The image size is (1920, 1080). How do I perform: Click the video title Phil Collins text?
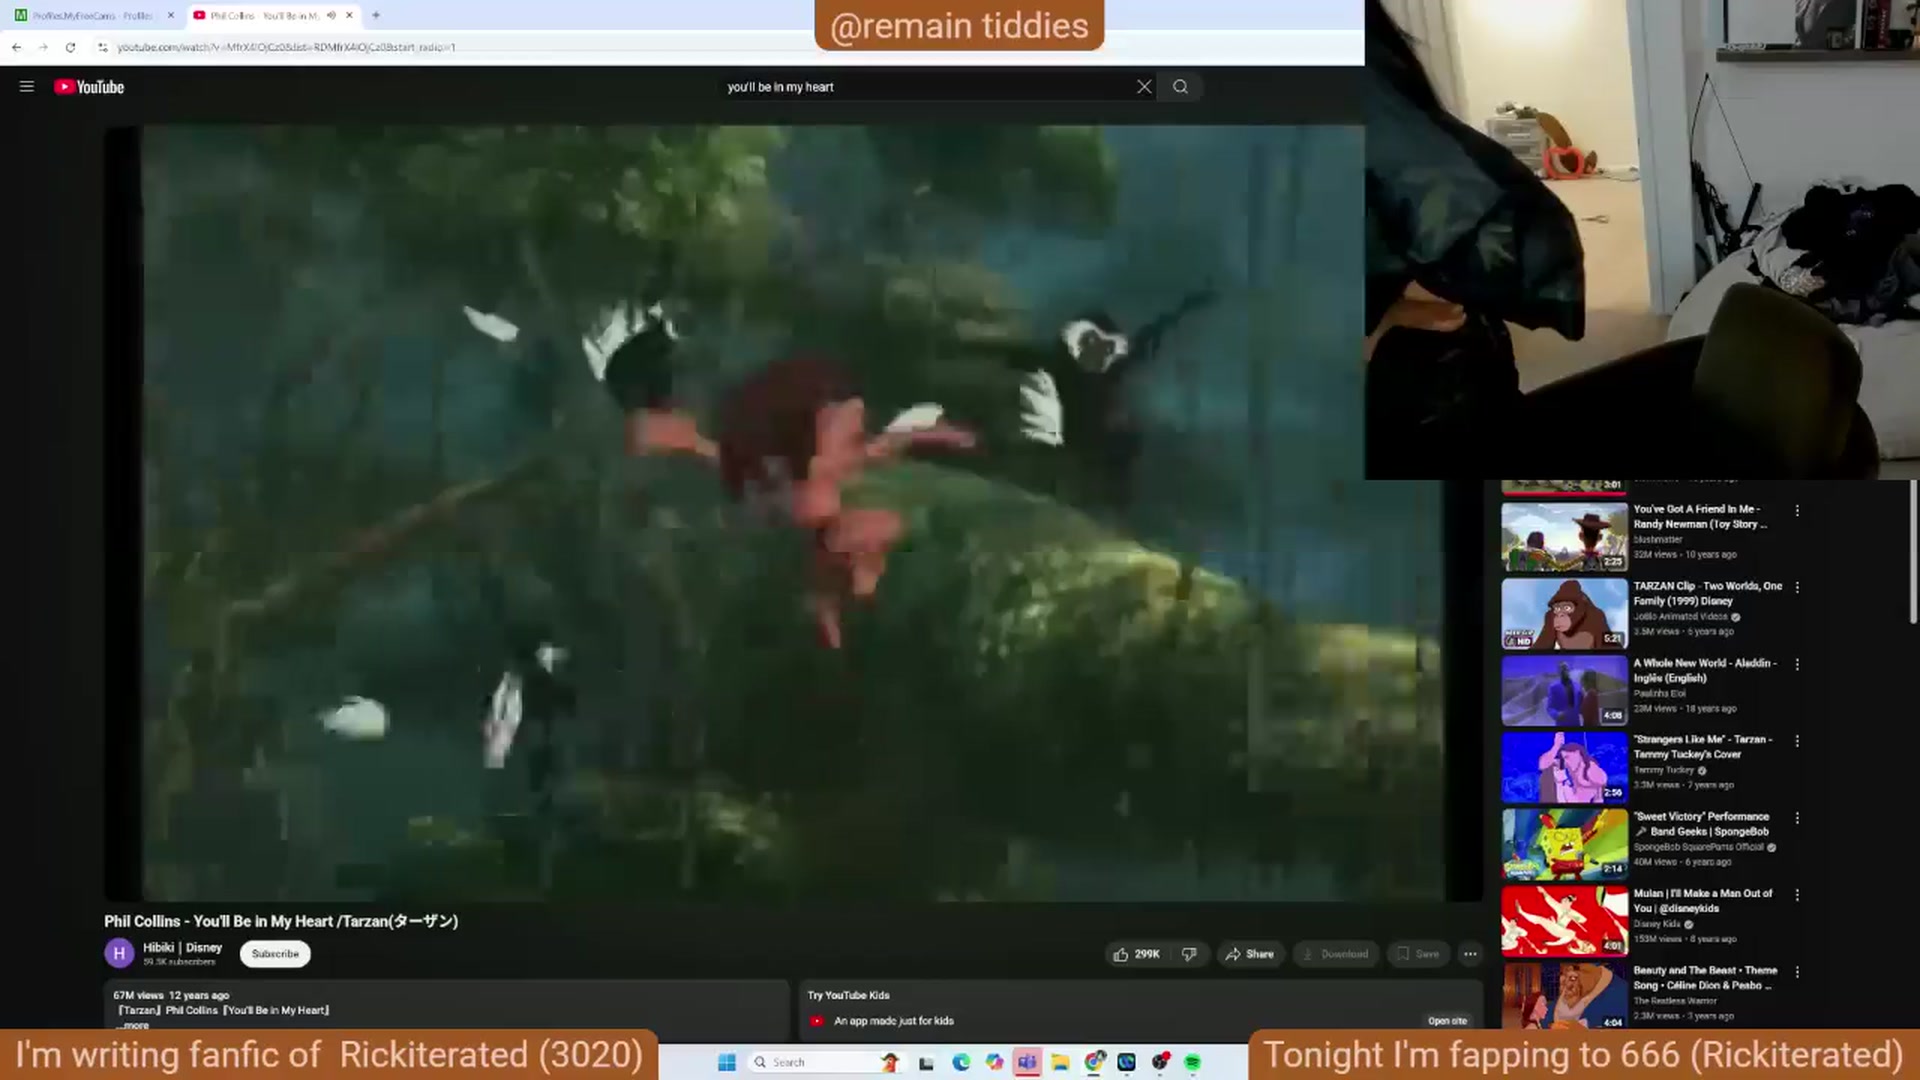(281, 921)
